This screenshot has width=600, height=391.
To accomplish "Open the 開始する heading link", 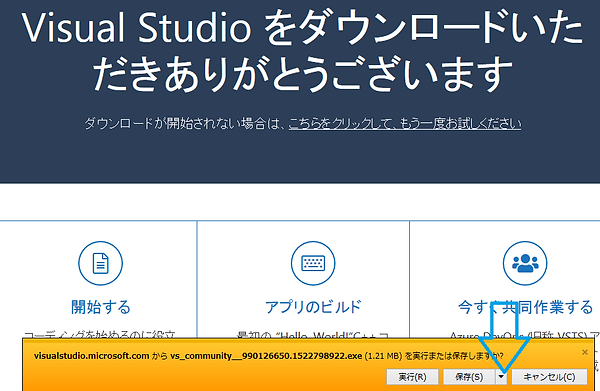I will [101, 307].
